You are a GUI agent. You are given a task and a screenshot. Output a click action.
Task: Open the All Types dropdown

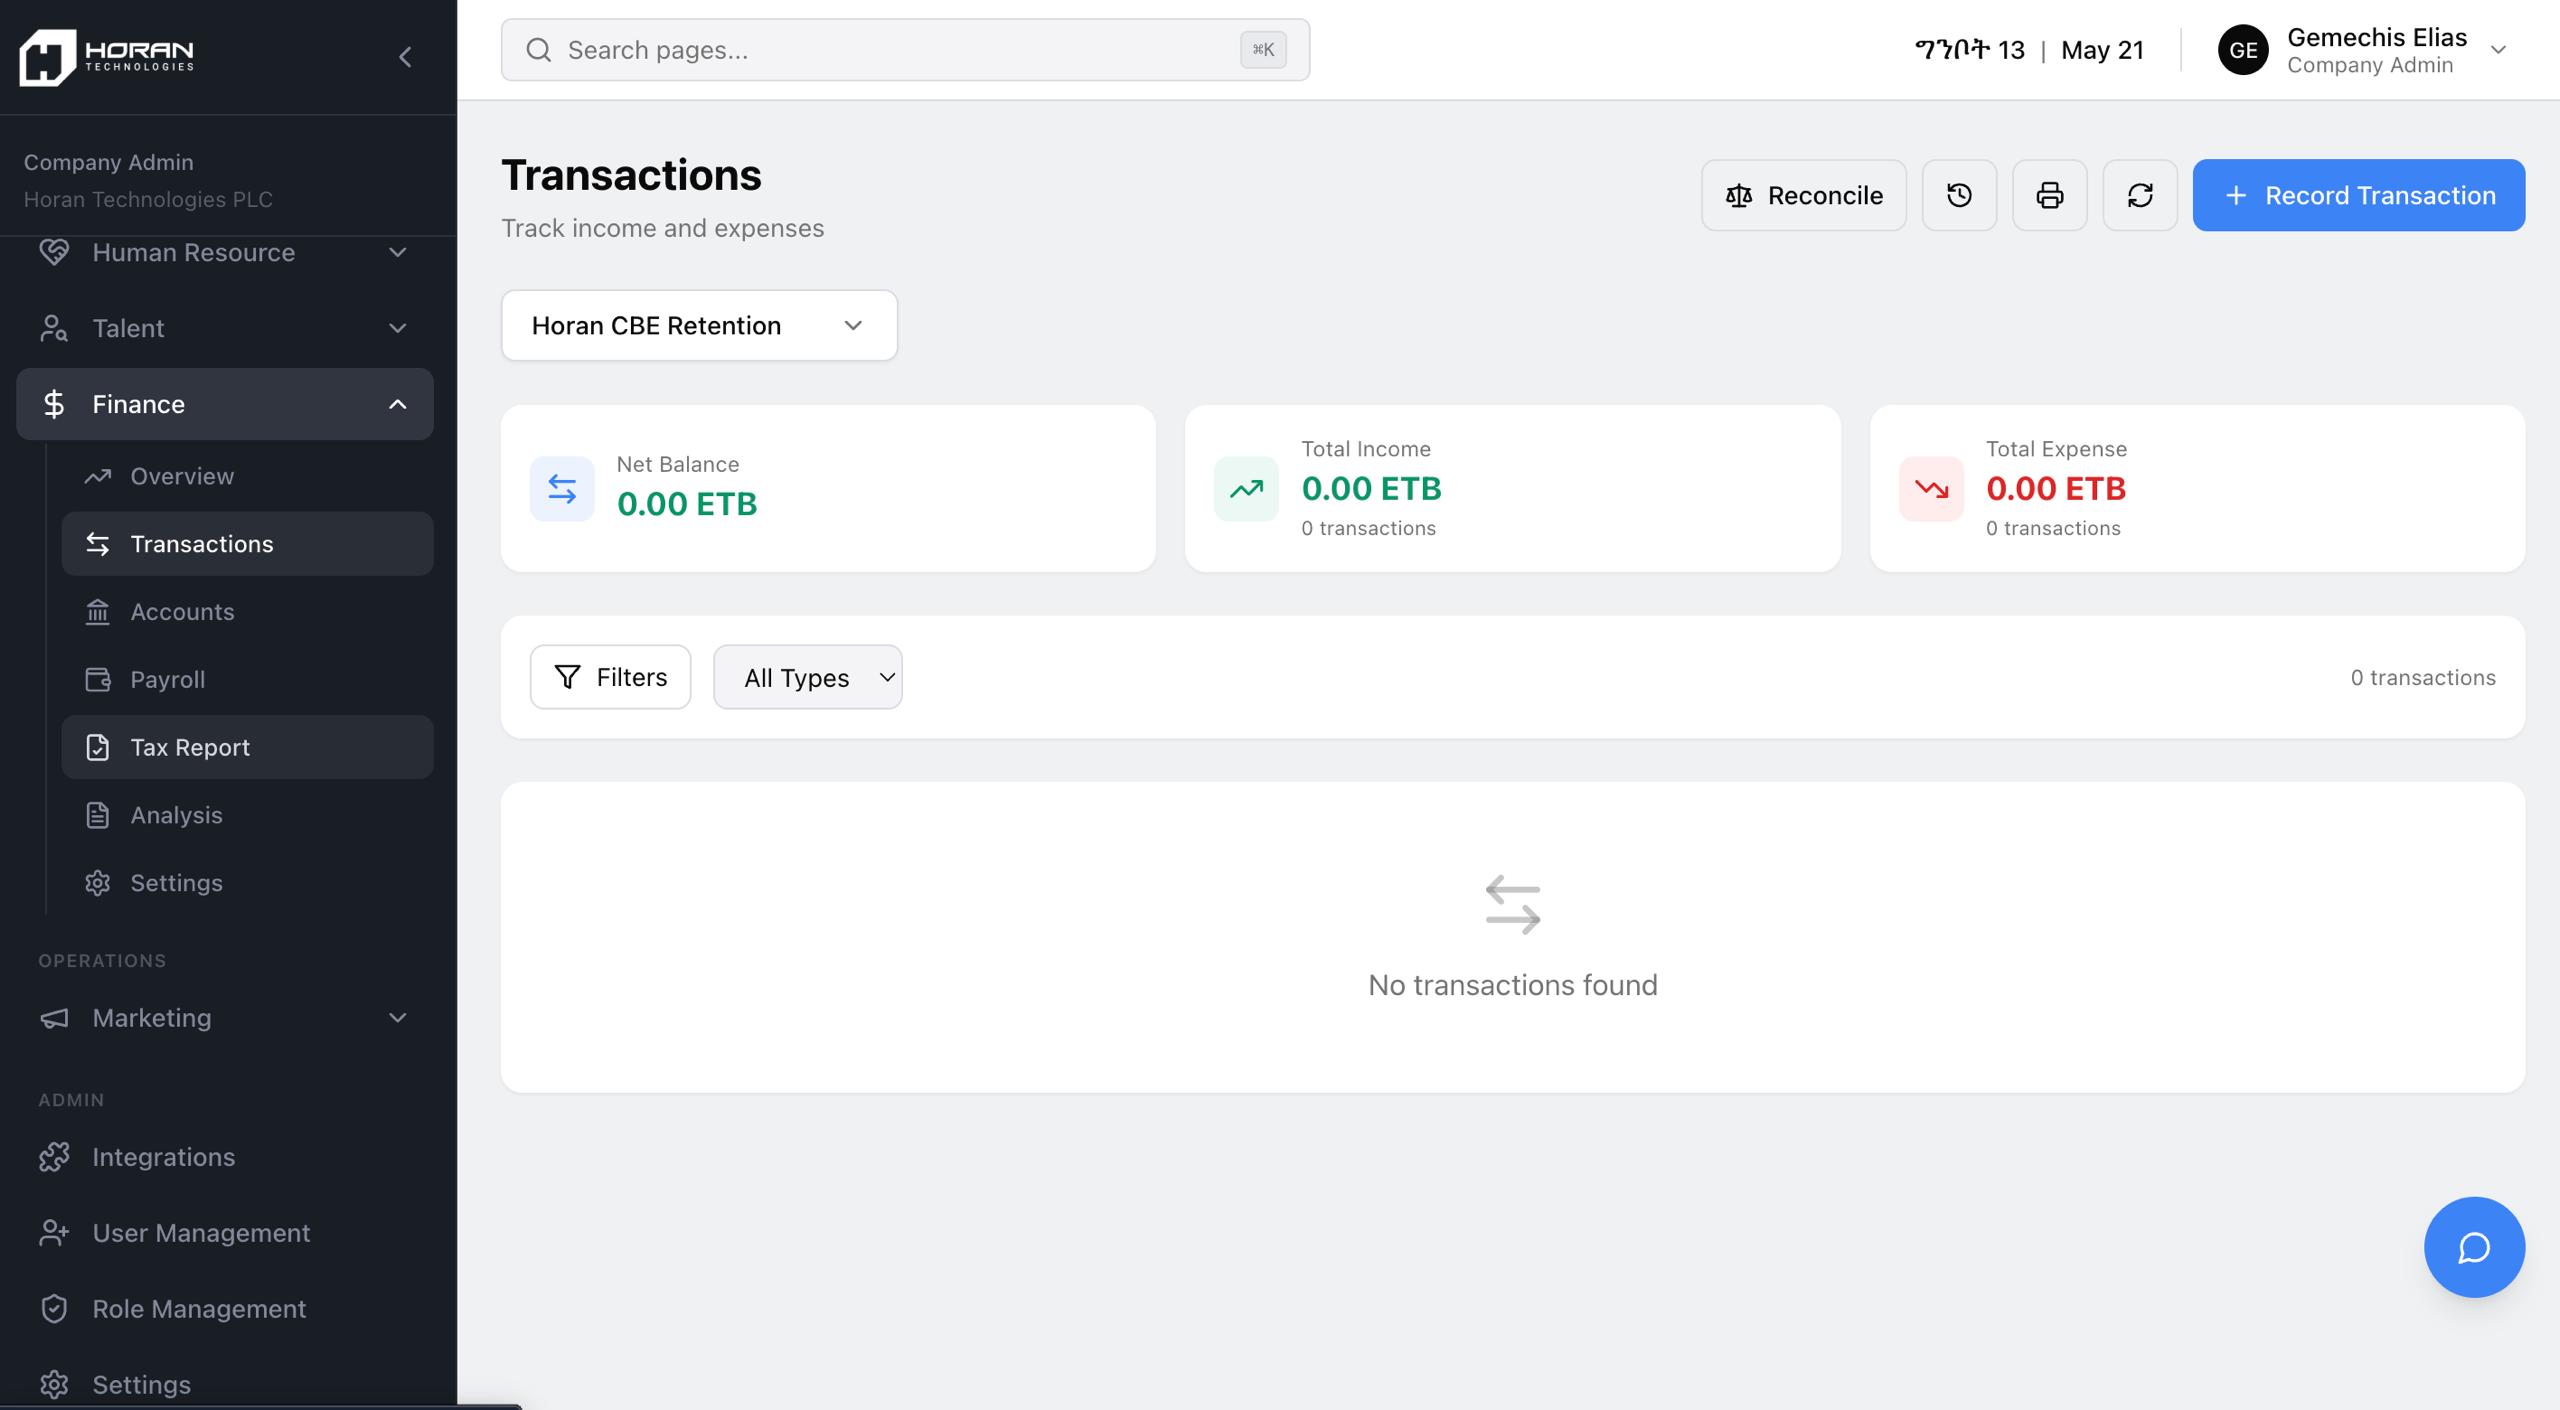(x=808, y=677)
